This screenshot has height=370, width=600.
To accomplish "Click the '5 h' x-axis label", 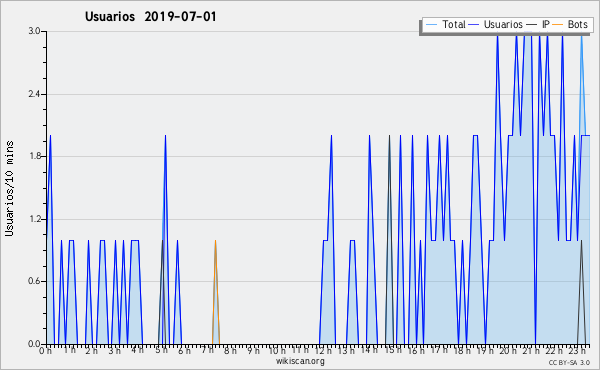I will click(161, 350).
